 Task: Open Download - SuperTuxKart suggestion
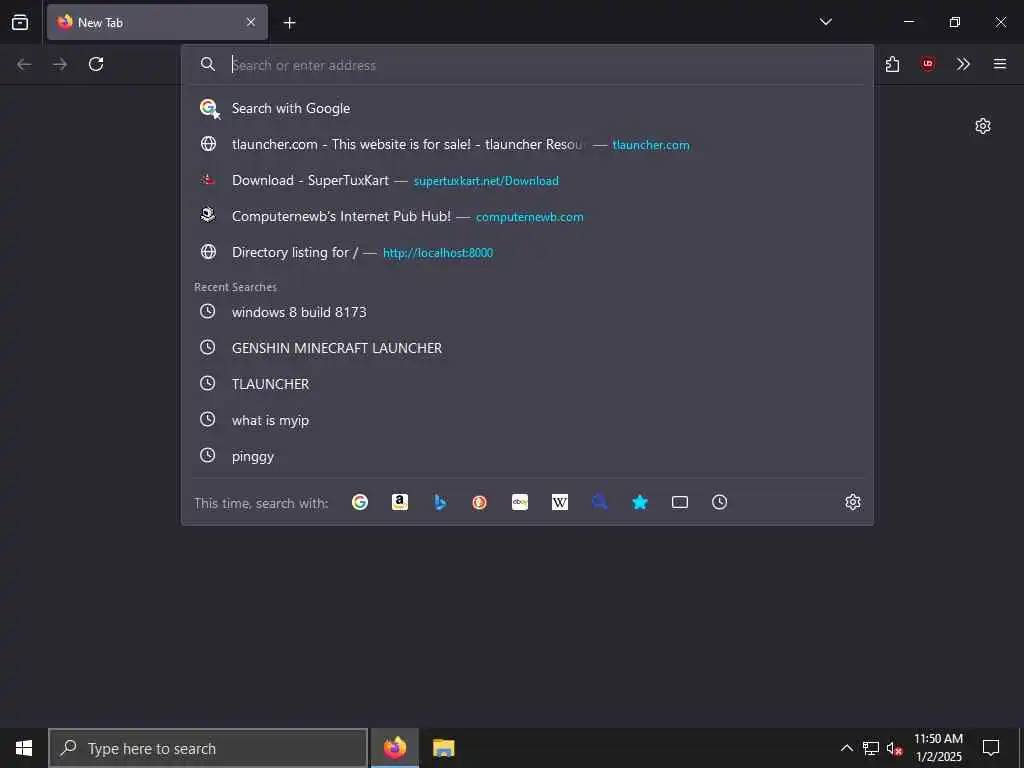[527, 180]
